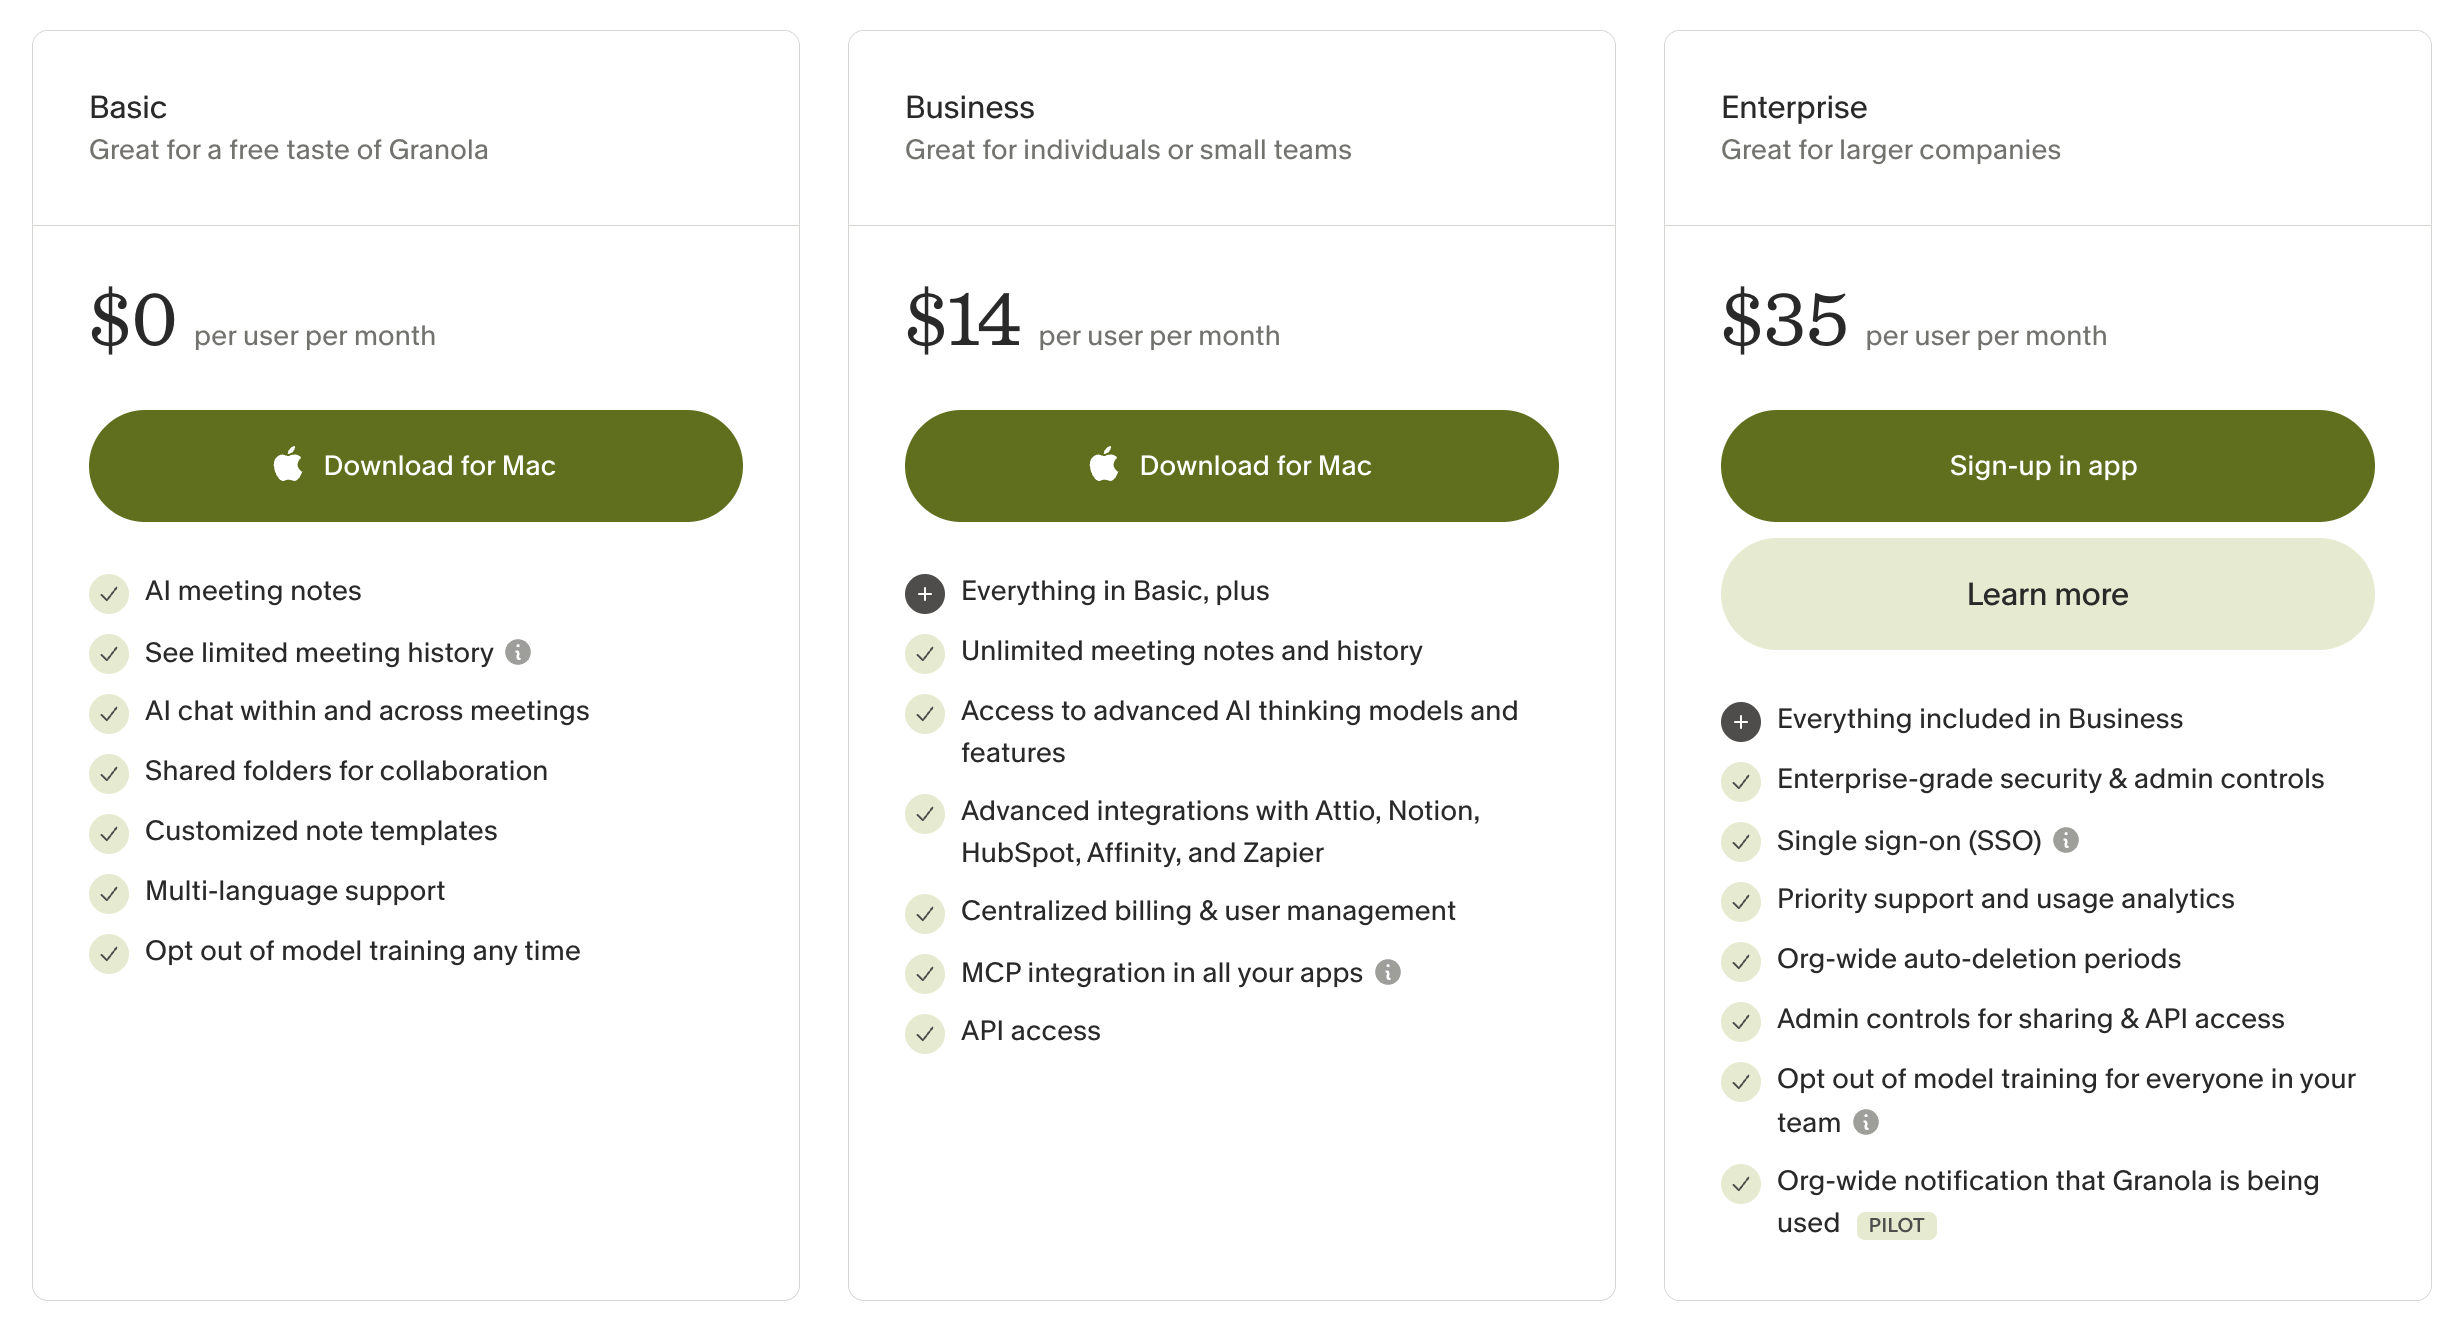Image resolution: width=2462 pixels, height=1342 pixels.
Task: Click checkmark icon next to AI meeting notes
Action: point(109,594)
